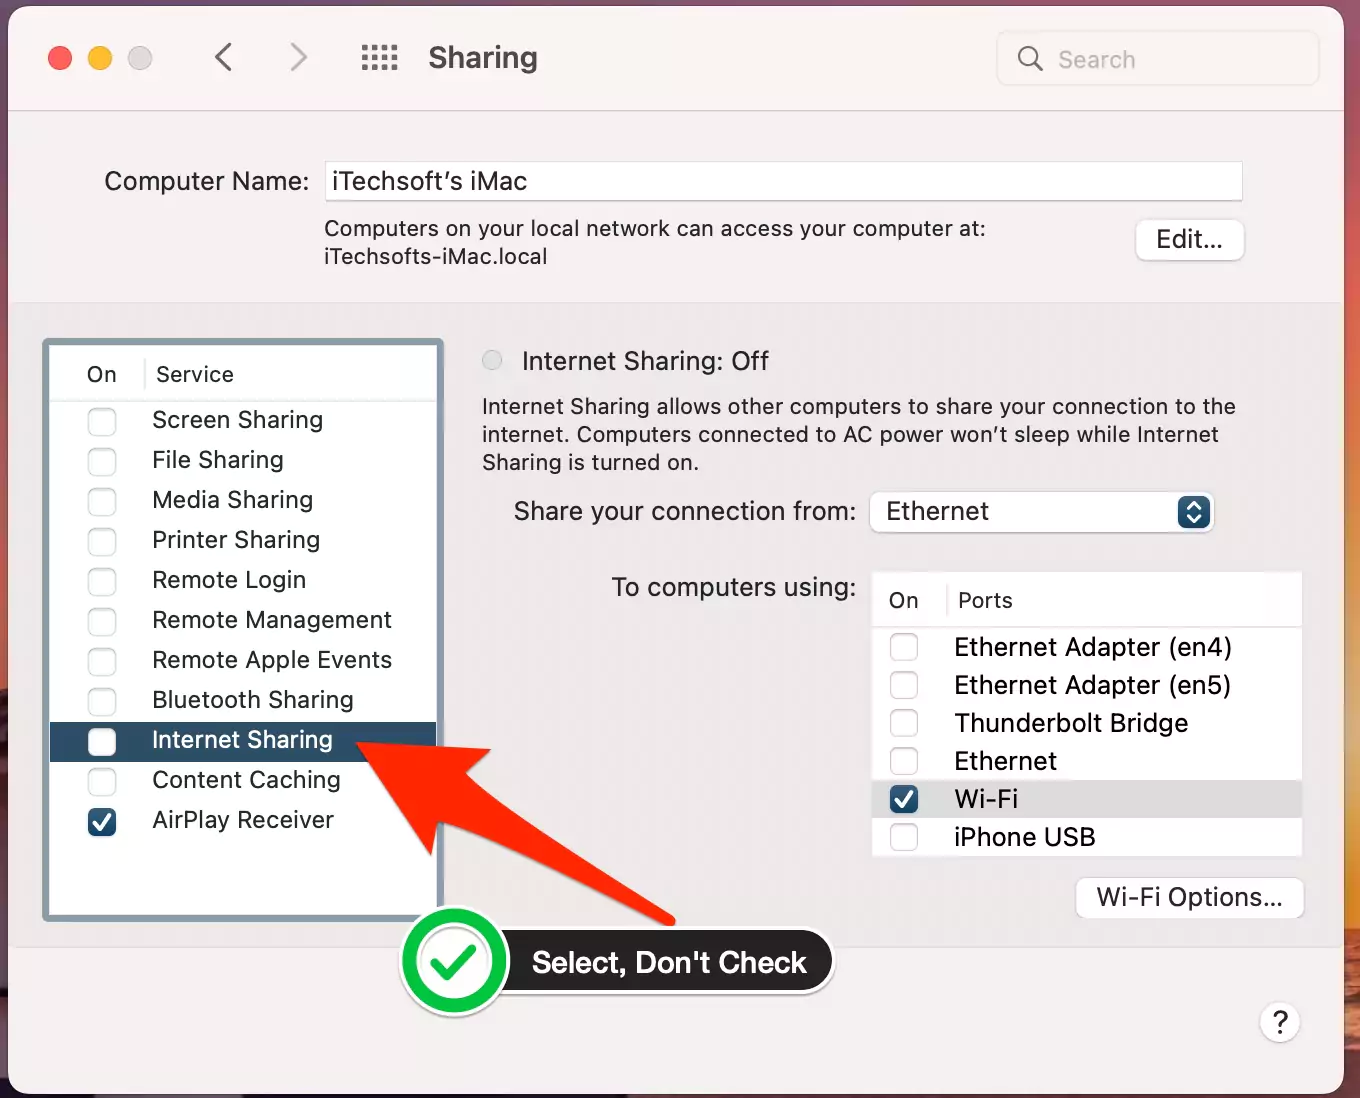Select the Media Sharing service row
1360x1098 pixels.
(243, 501)
